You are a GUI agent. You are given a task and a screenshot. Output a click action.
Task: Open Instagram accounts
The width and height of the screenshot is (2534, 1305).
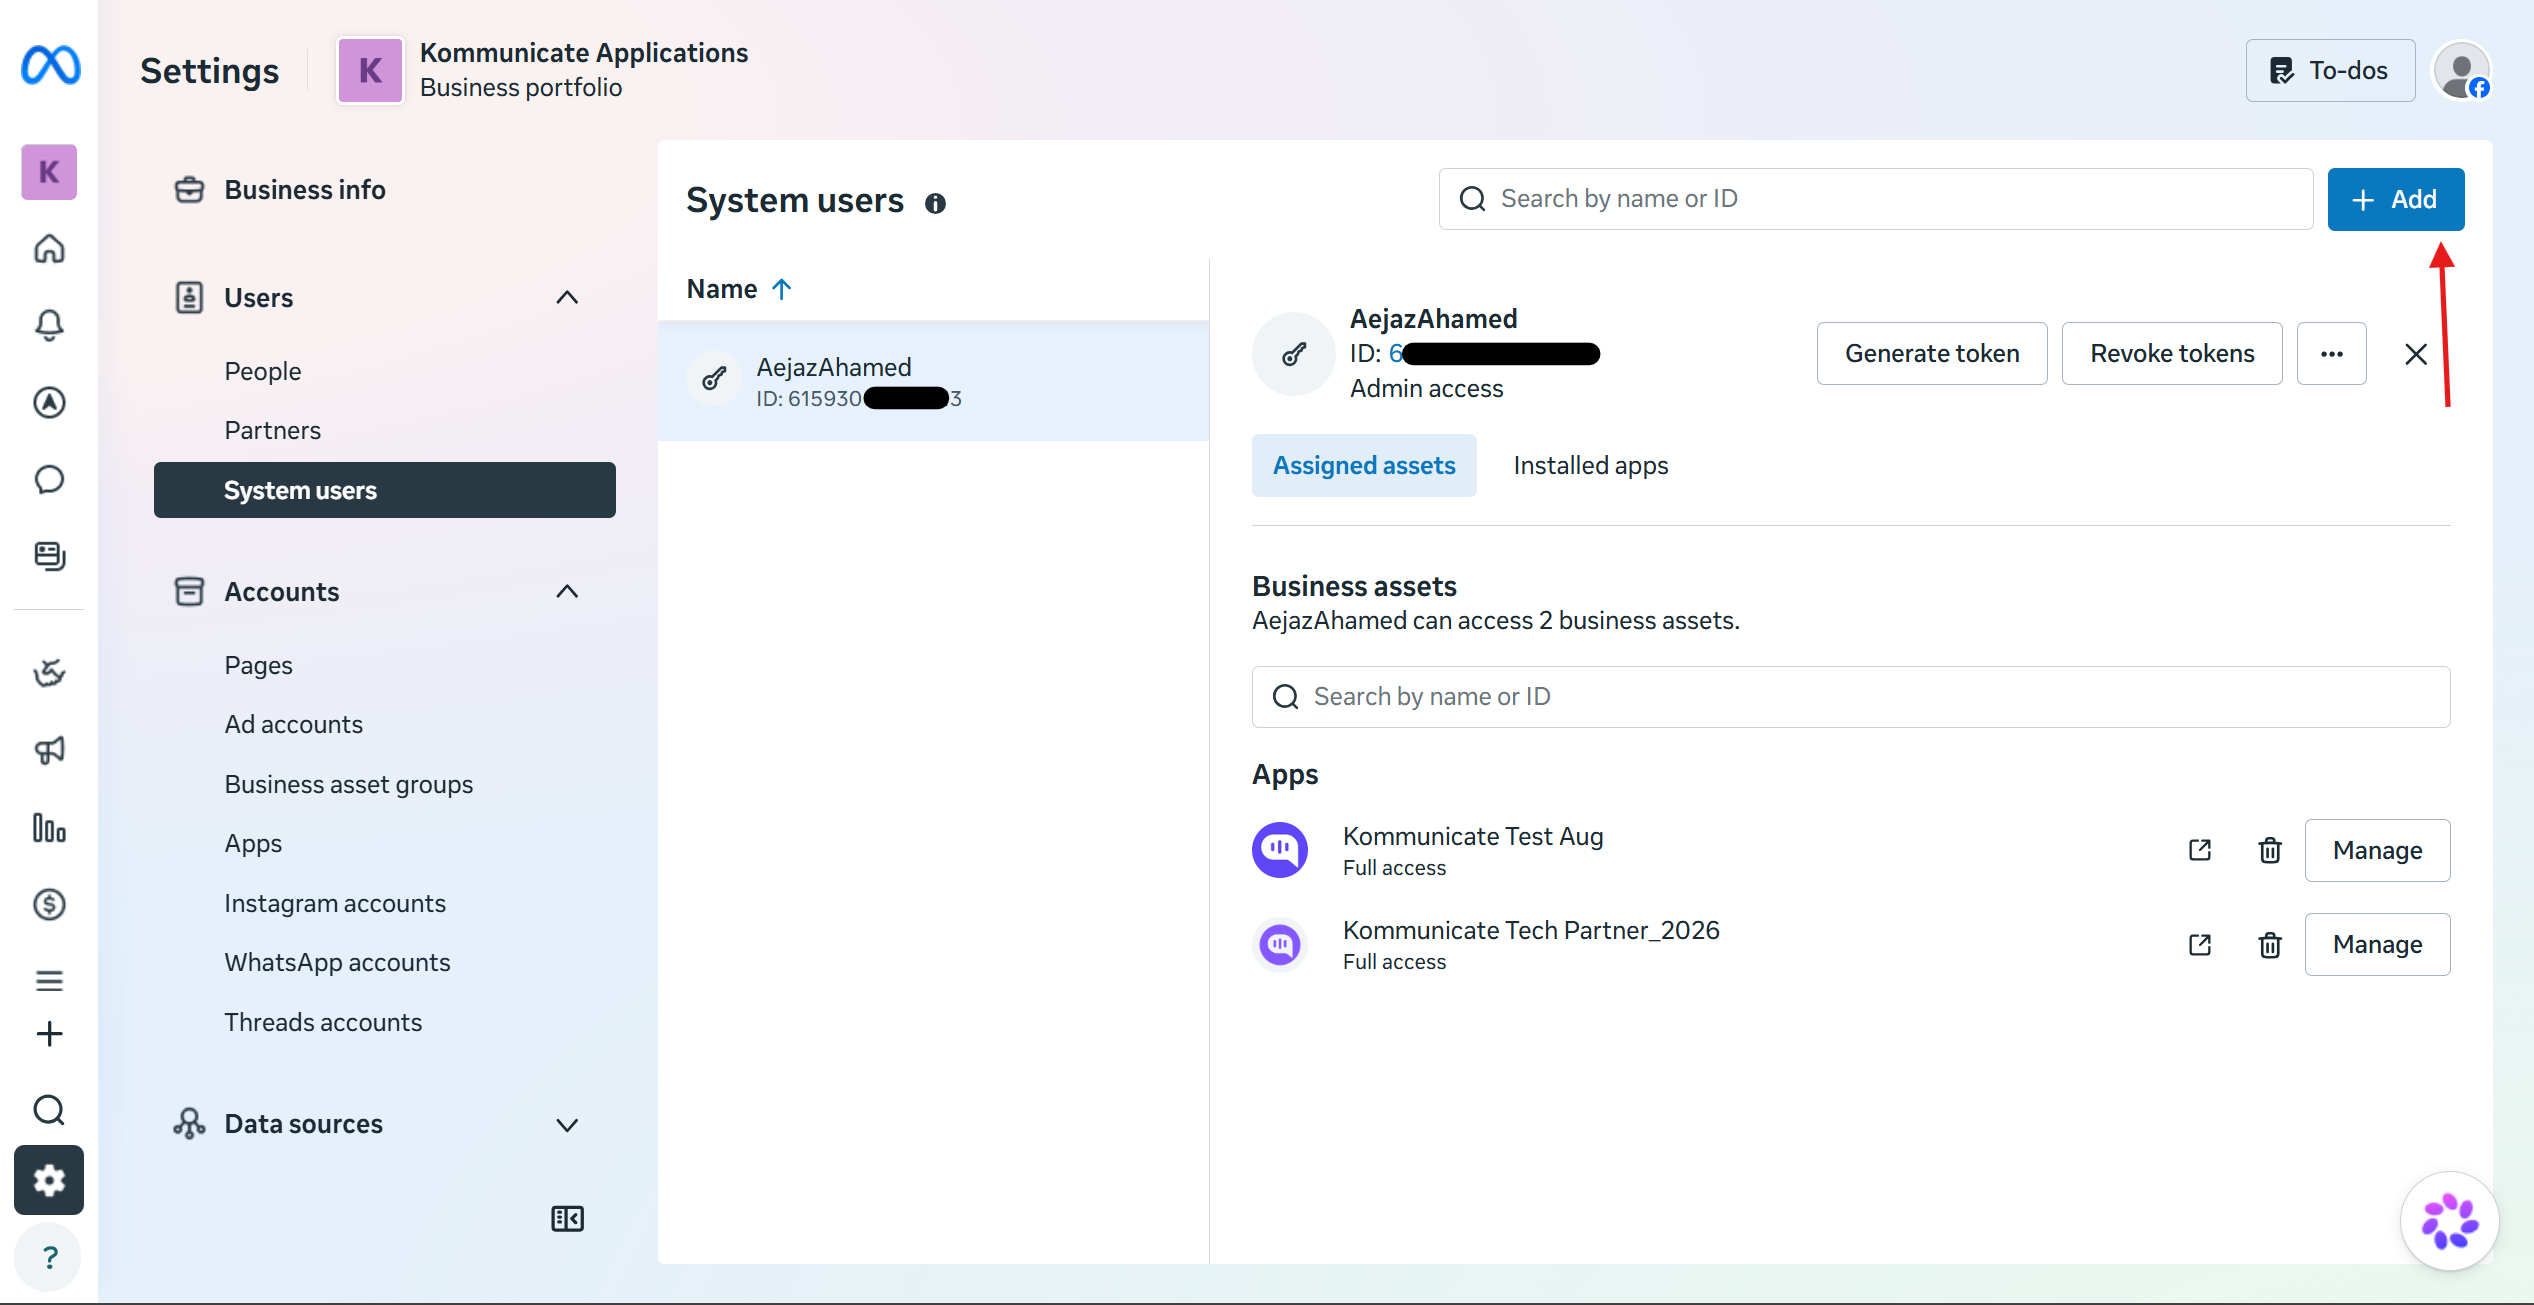tap(335, 903)
